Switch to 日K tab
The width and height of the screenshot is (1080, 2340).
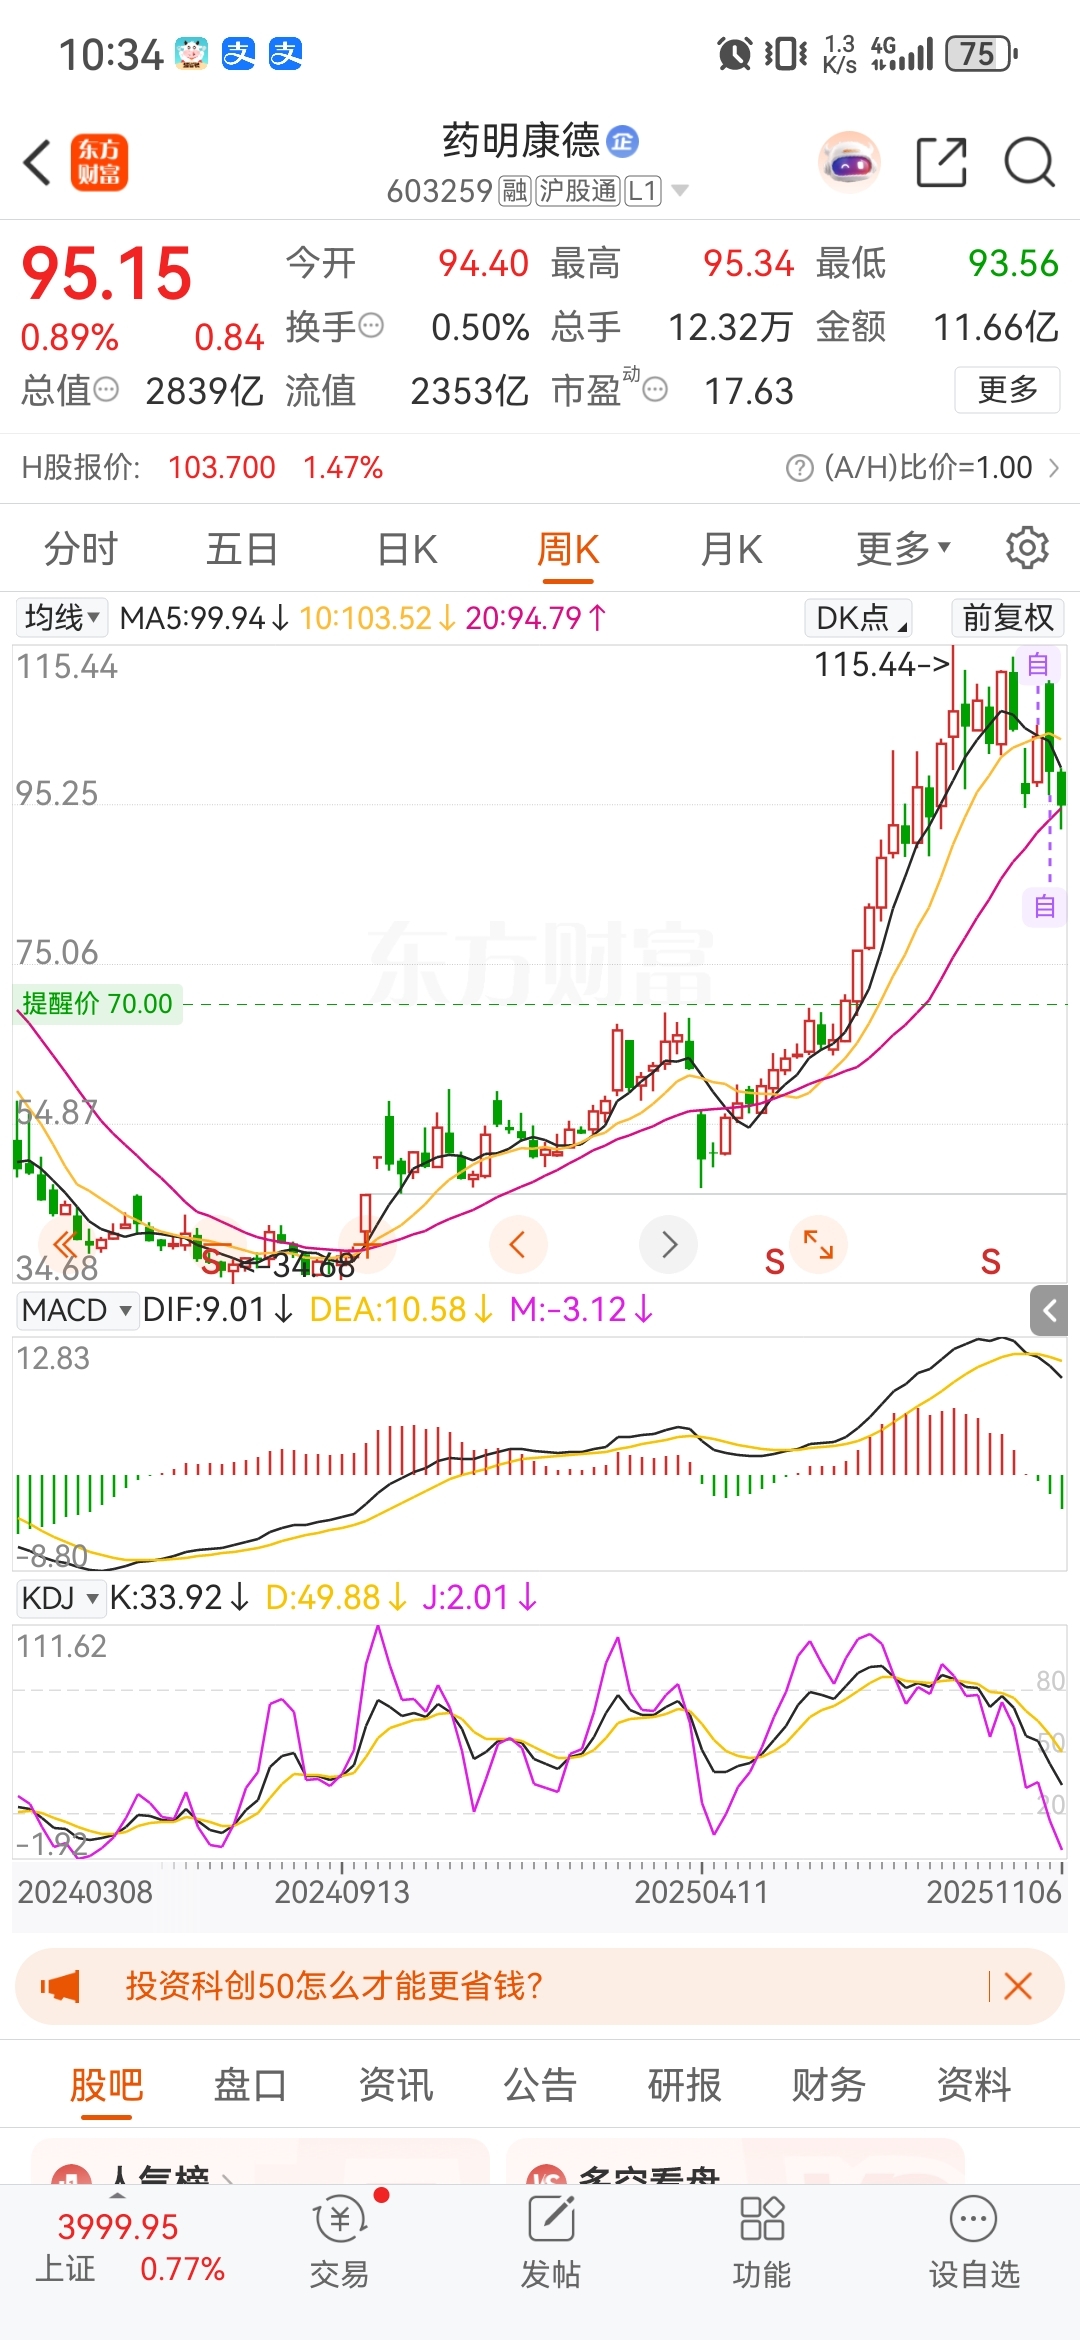point(407,549)
